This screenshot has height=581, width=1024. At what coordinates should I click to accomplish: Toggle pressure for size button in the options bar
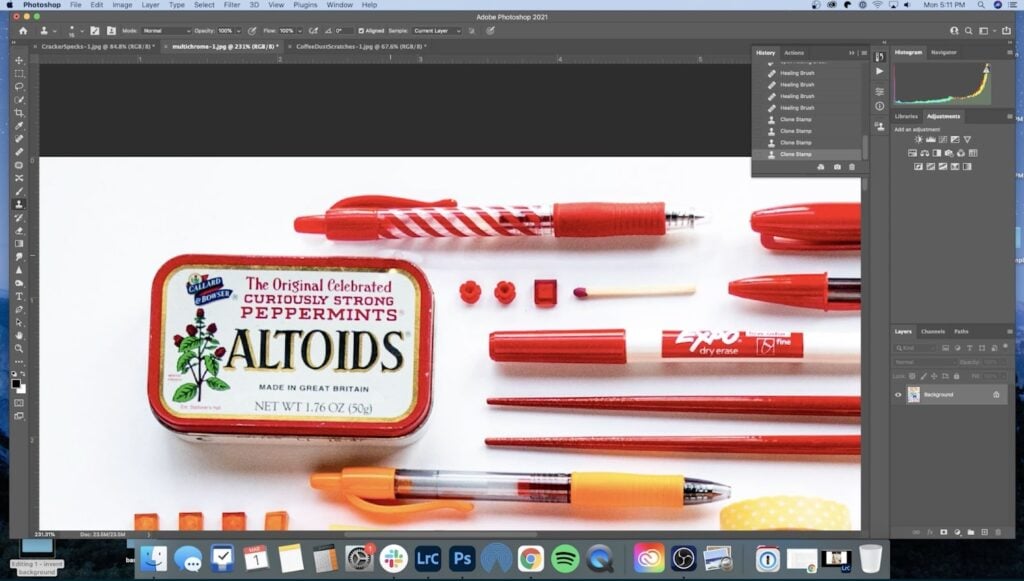point(490,31)
